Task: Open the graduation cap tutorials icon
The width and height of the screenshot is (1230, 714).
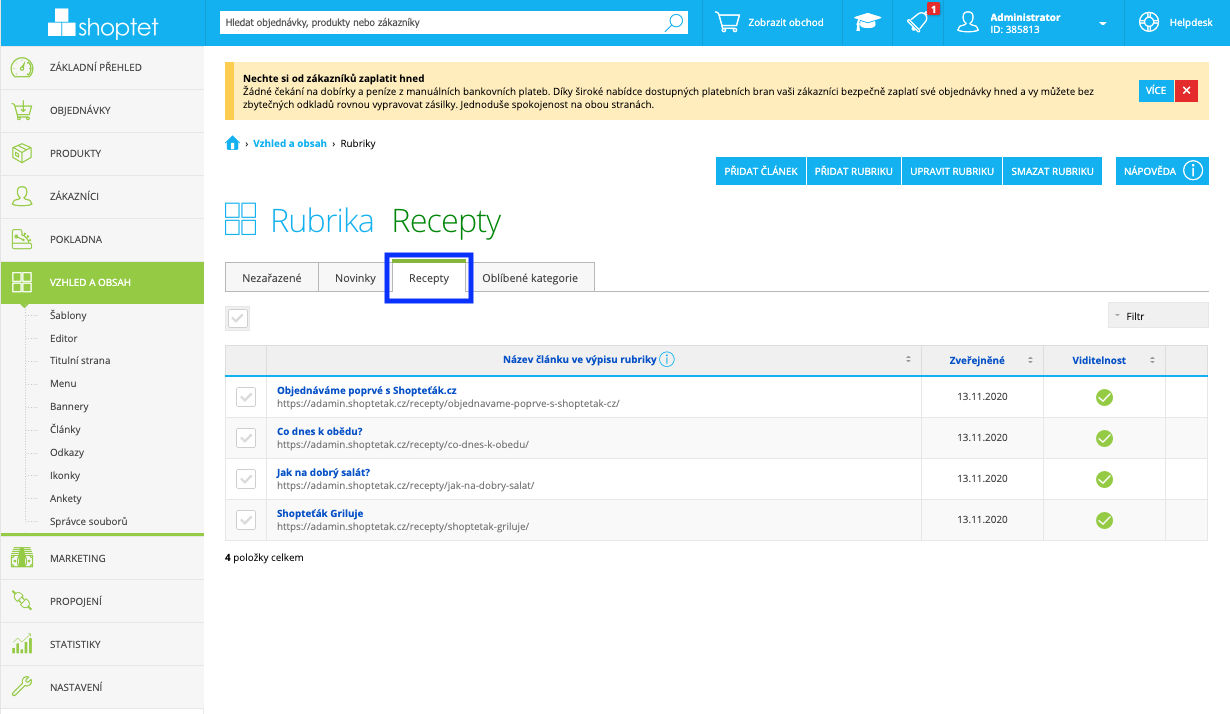Action: pyautogui.click(x=867, y=22)
